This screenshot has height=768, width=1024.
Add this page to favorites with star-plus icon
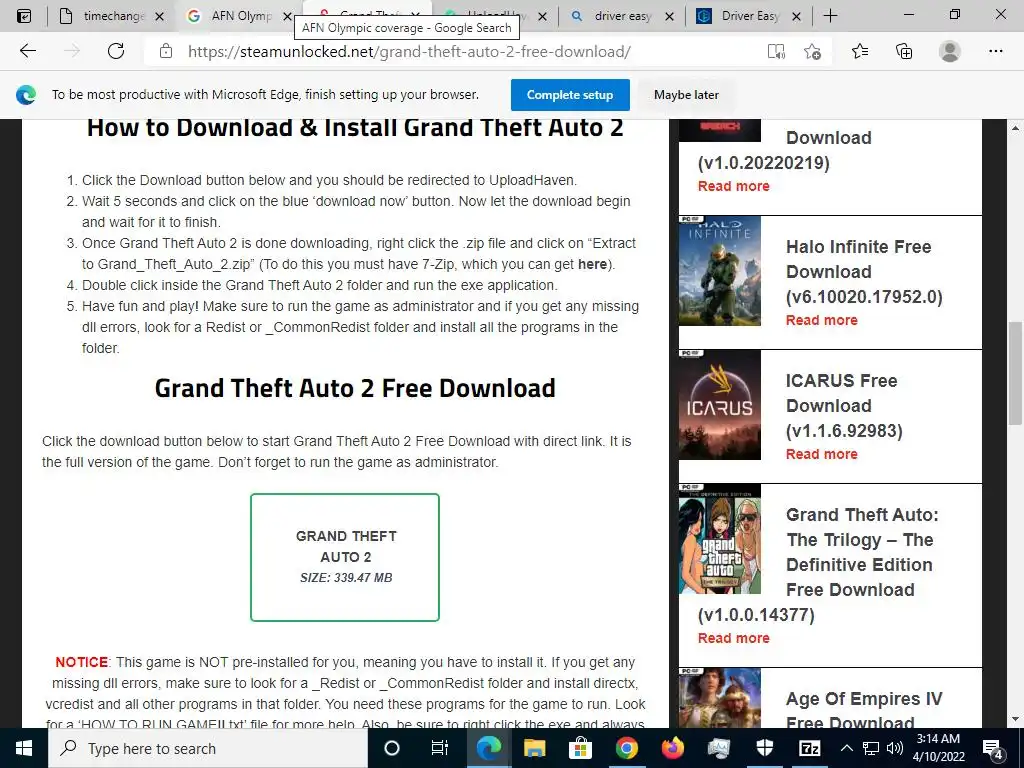point(812,52)
